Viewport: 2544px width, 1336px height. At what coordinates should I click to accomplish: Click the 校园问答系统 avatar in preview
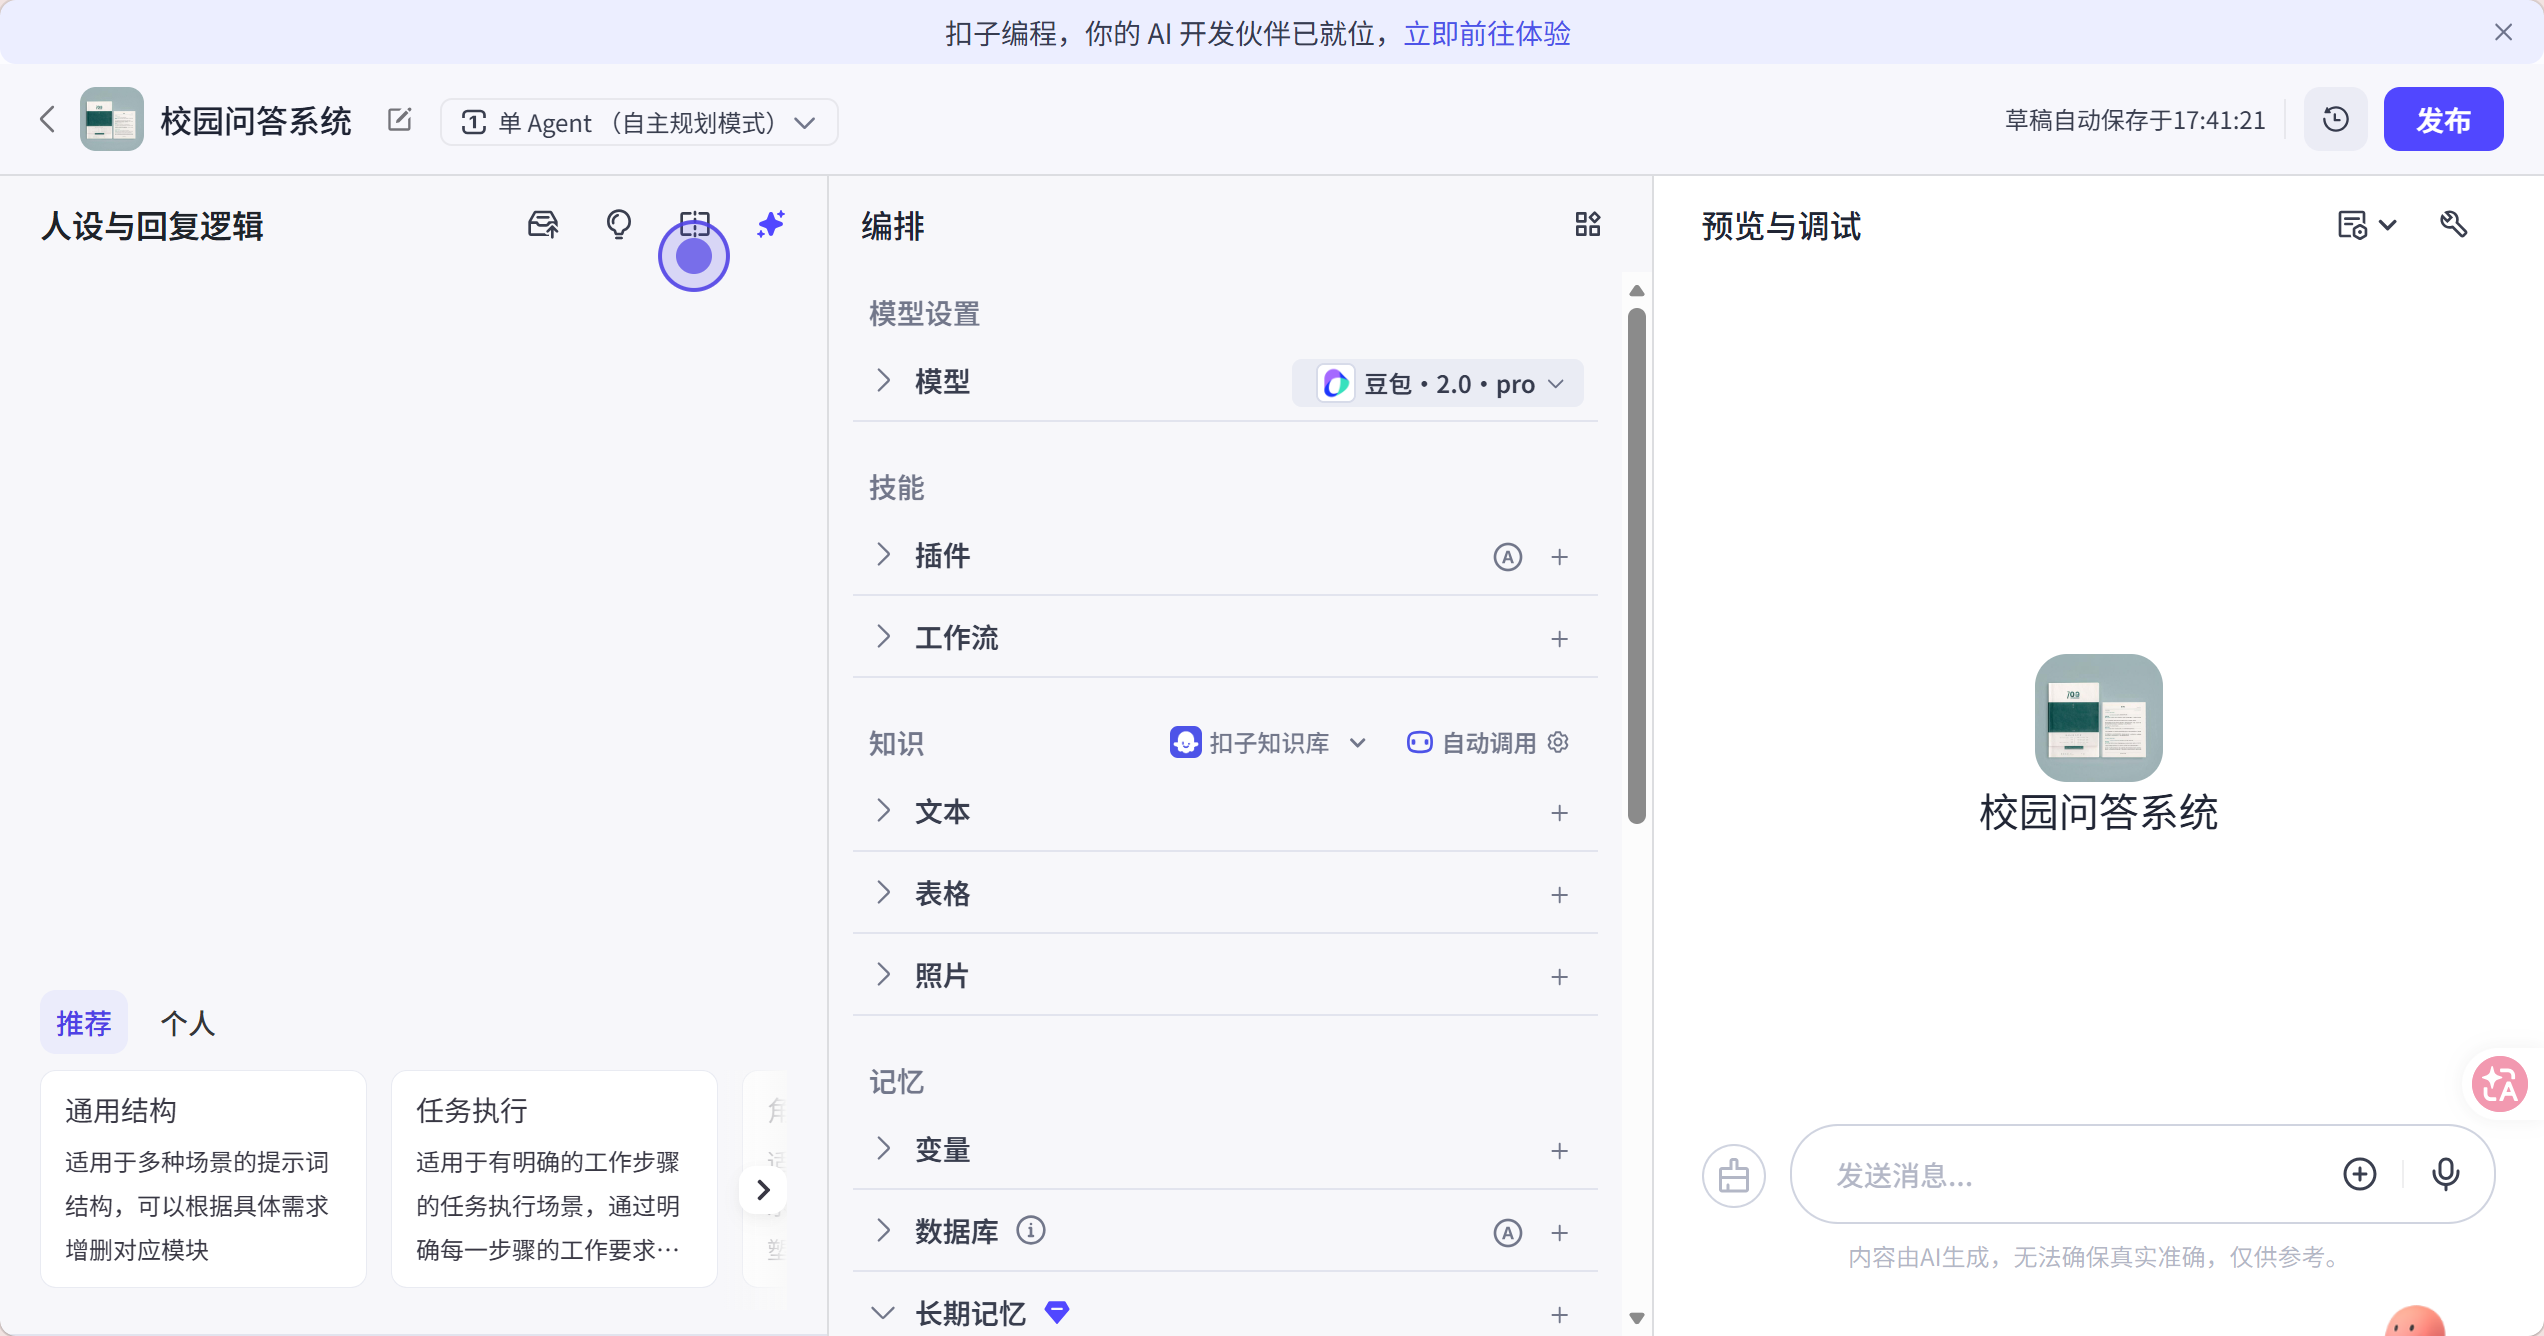pos(2099,717)
